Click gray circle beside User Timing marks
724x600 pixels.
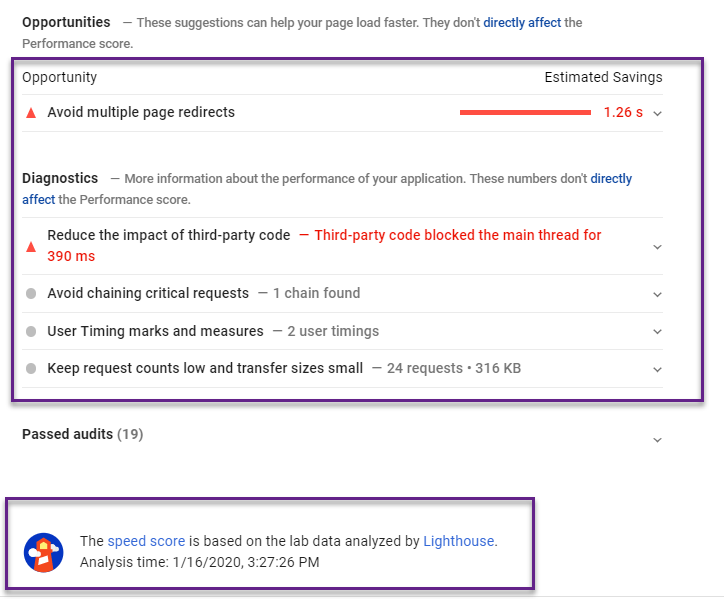(31, 331)
